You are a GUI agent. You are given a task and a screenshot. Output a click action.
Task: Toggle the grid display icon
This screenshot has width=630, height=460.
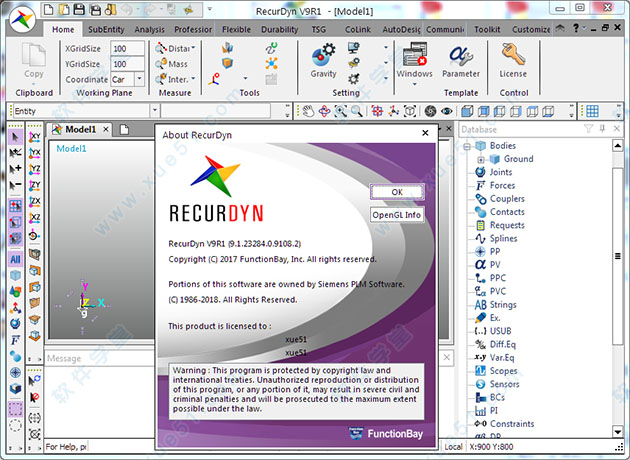point(592,111)
